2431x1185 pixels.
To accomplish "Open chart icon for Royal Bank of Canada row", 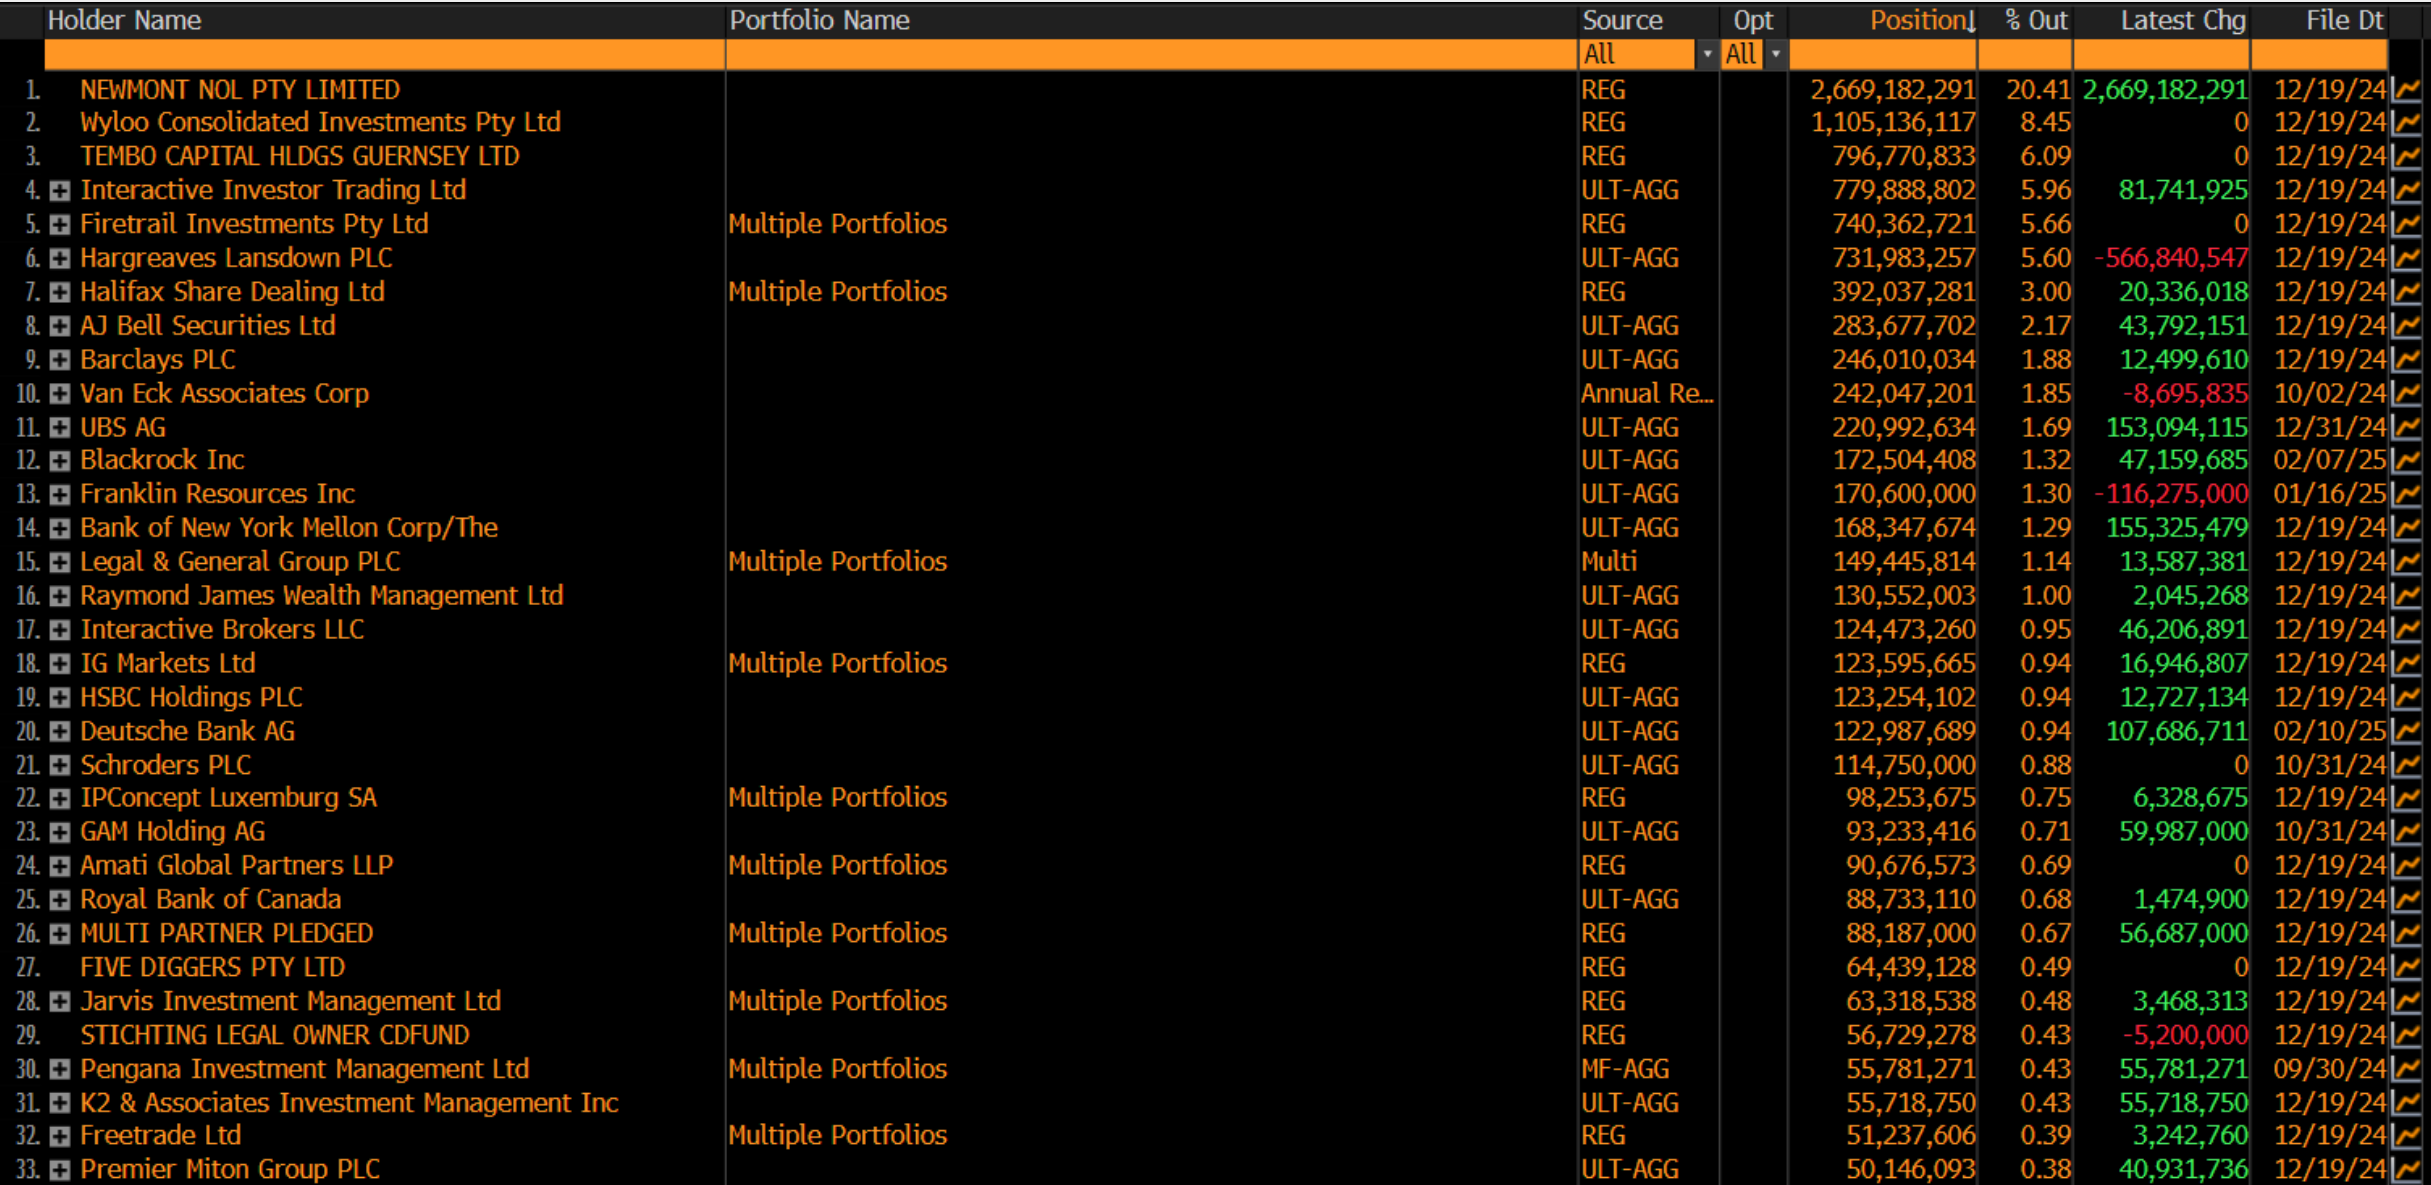I will 2406,901.
